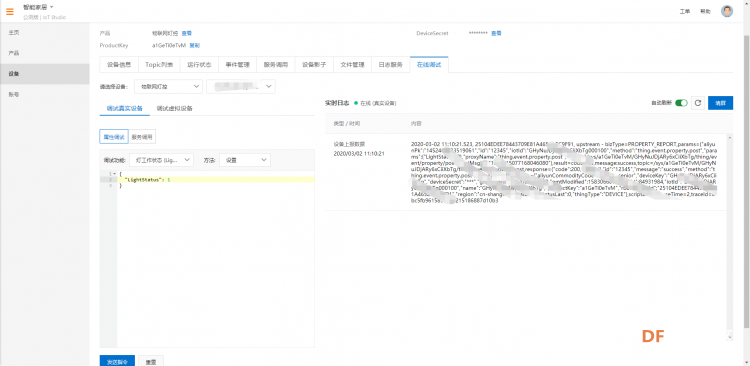Click the a1GeTl0eTvM ProductKey value
Screen dimensions: 750x366
tap(169, 45)
